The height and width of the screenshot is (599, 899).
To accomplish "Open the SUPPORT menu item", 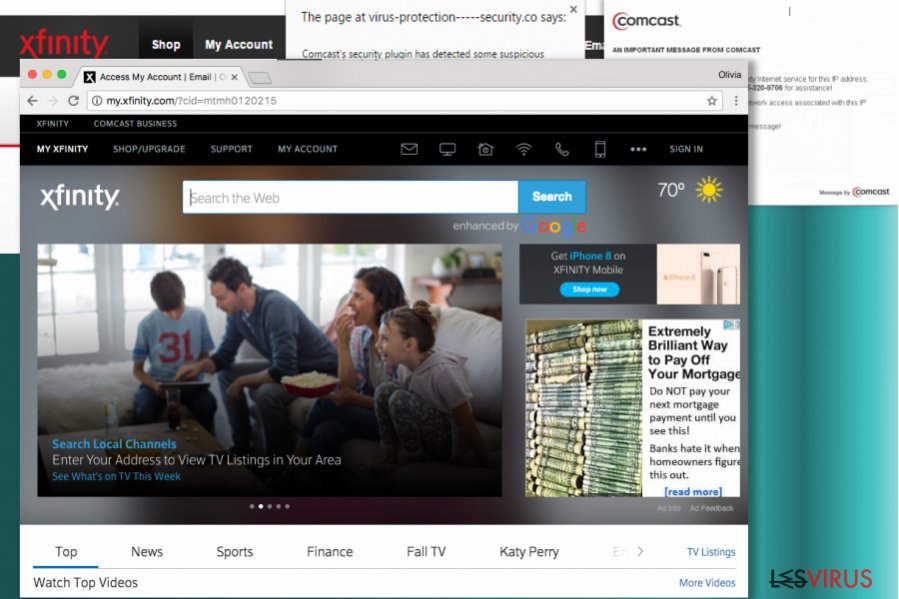I will pos(231,149).
